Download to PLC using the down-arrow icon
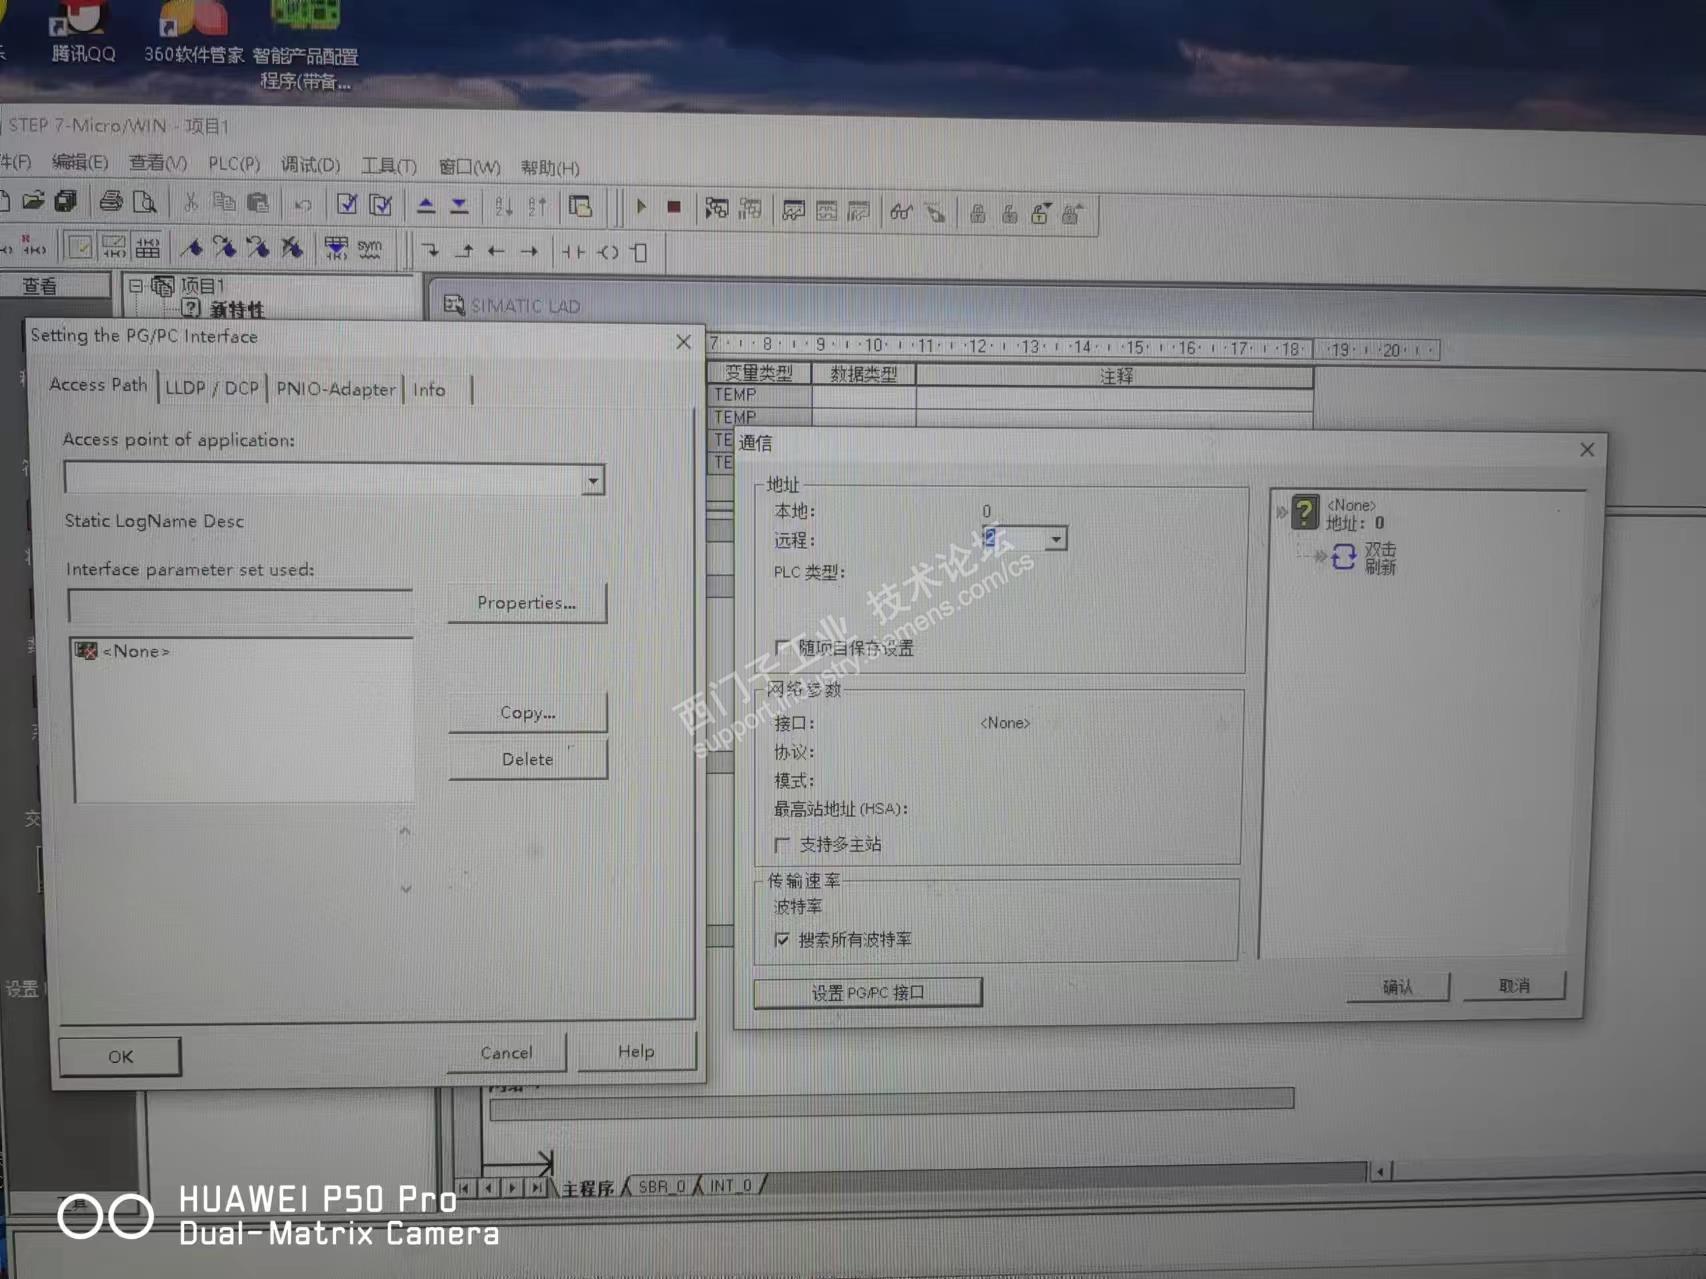The height and width of the screenshot is (1279, 1706). [x=459, y=206]
